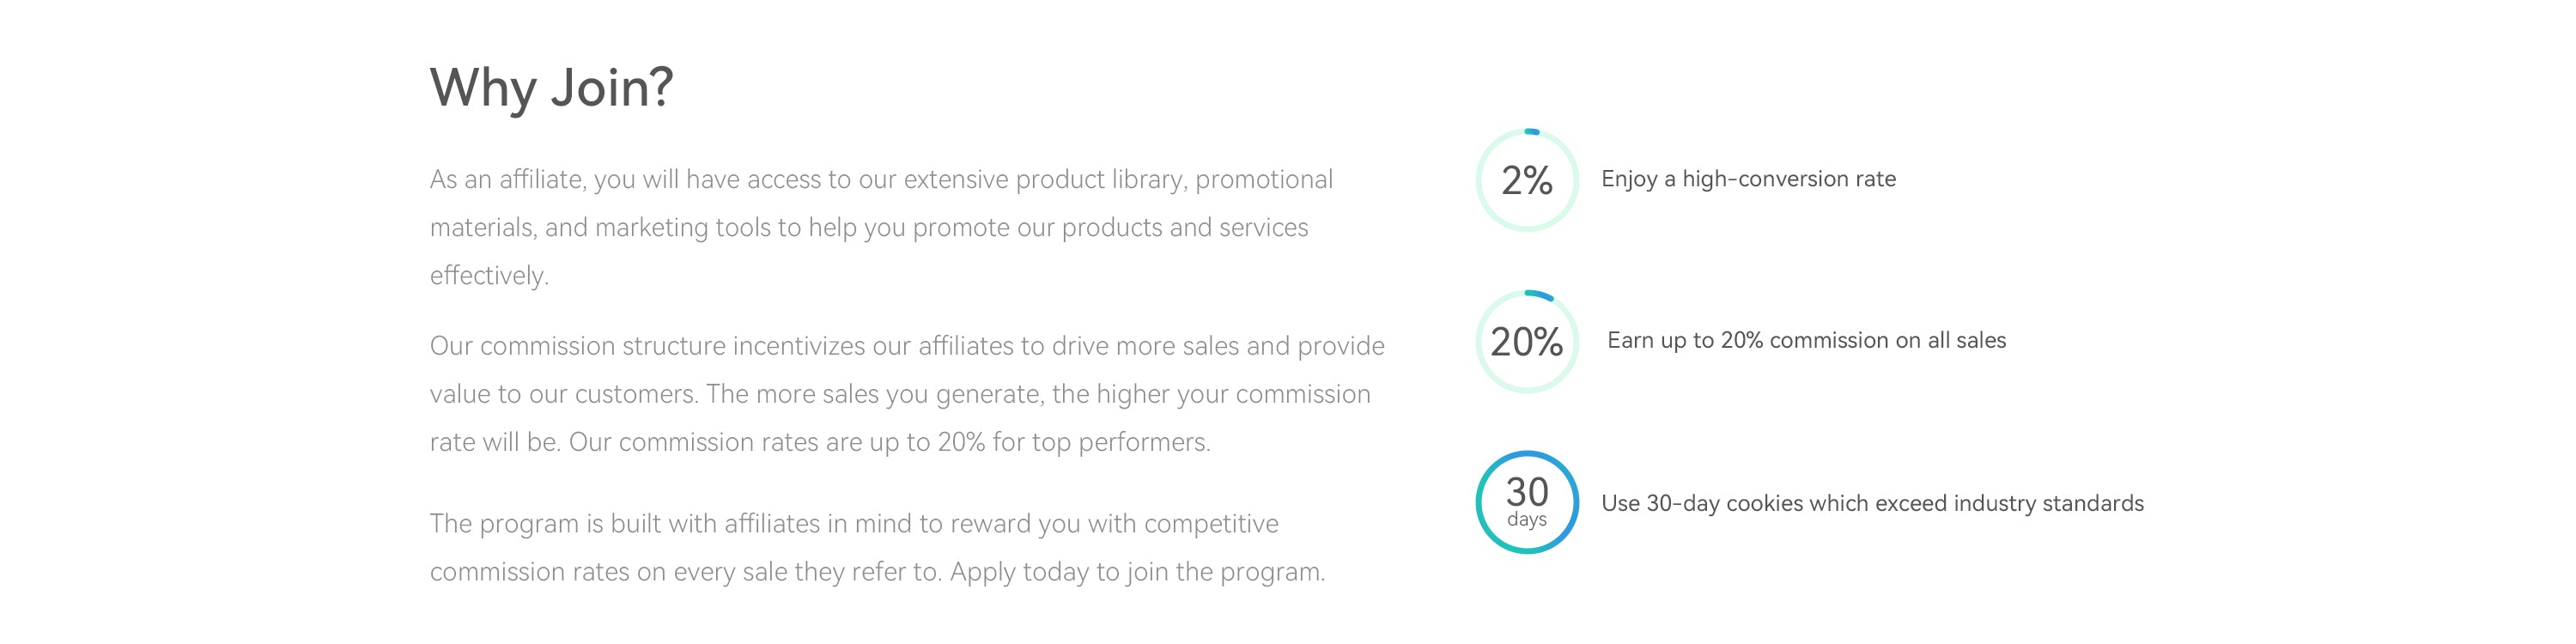
Task: Click the word "effectively." in first paragraph
Action: [490, 276]
